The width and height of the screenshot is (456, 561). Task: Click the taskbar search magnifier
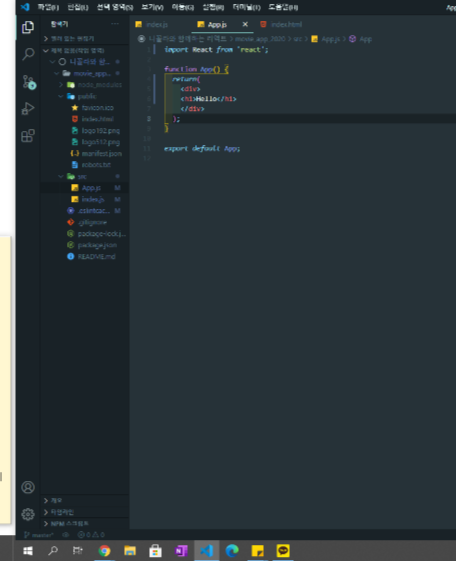tap(53, 550)
